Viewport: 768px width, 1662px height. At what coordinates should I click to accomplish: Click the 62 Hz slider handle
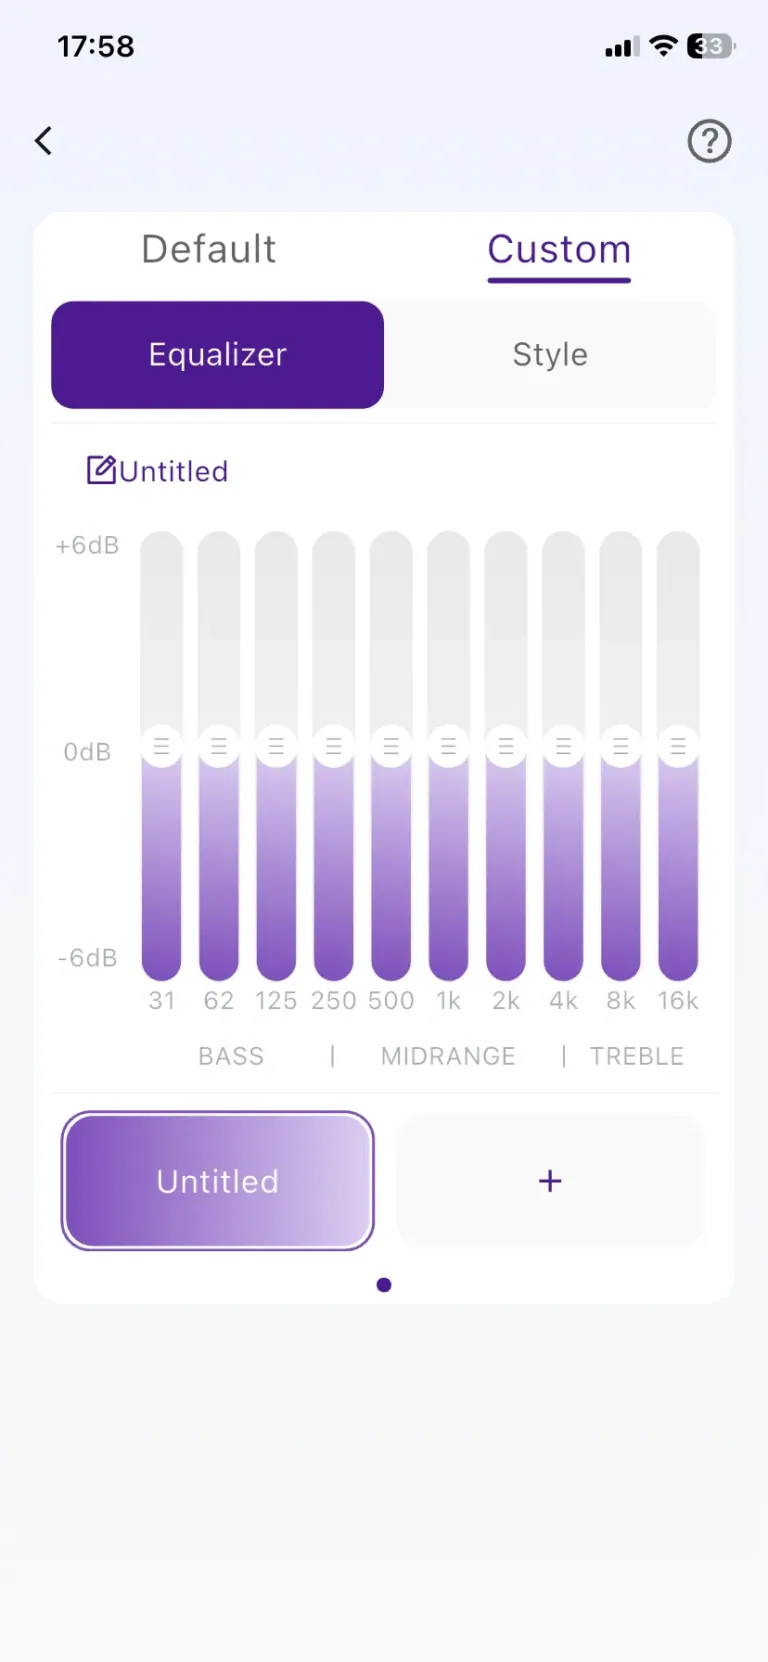point(218,746)
